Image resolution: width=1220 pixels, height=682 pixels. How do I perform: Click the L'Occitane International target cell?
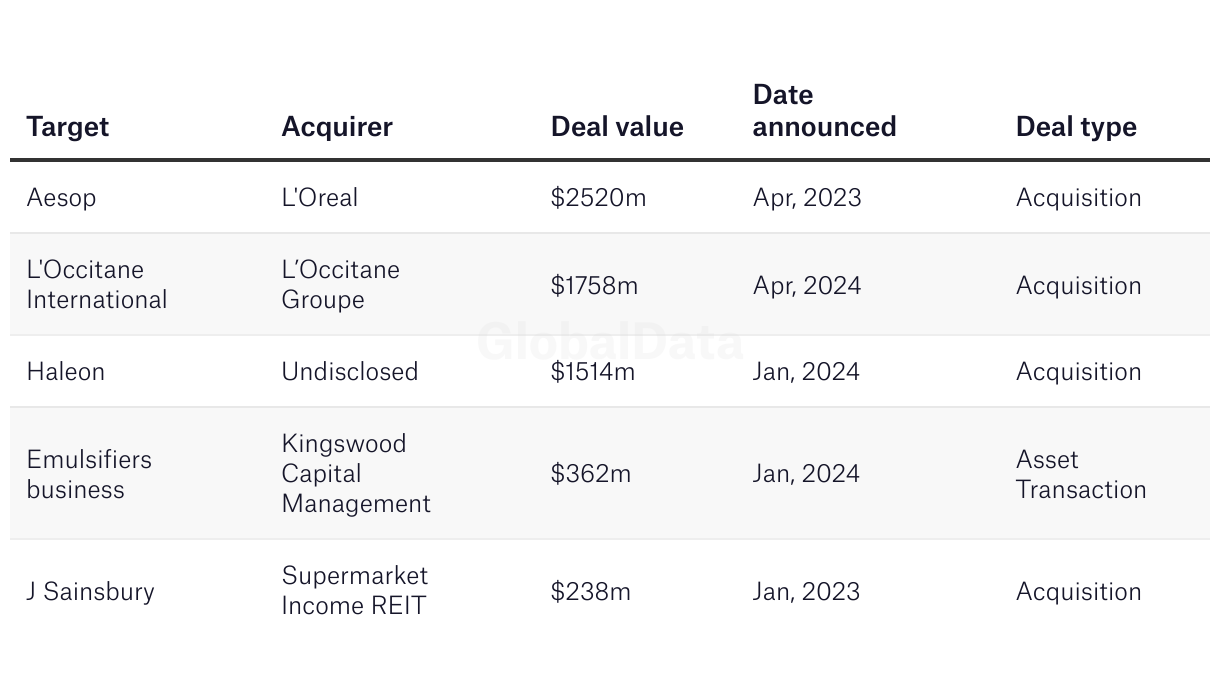(x=96, y=285)
